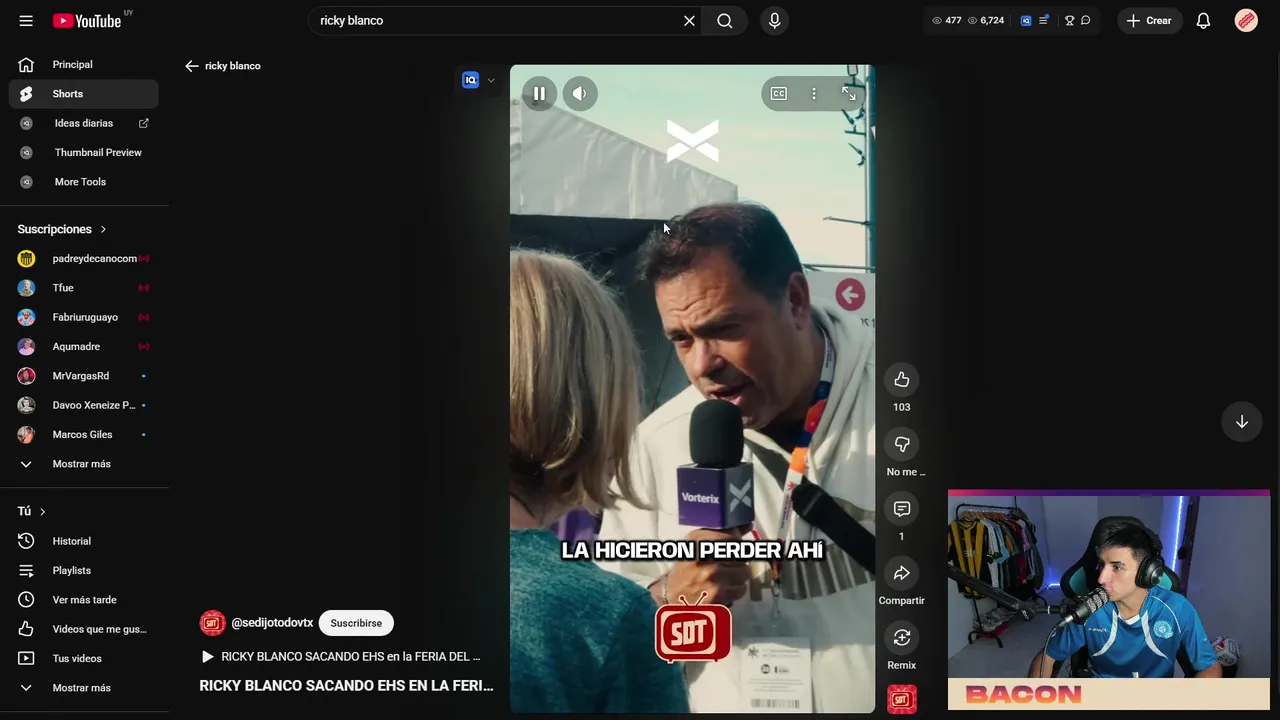Remix this Short
The width and height of the screenshot is (1280, 720).
(x=901, y=638)
